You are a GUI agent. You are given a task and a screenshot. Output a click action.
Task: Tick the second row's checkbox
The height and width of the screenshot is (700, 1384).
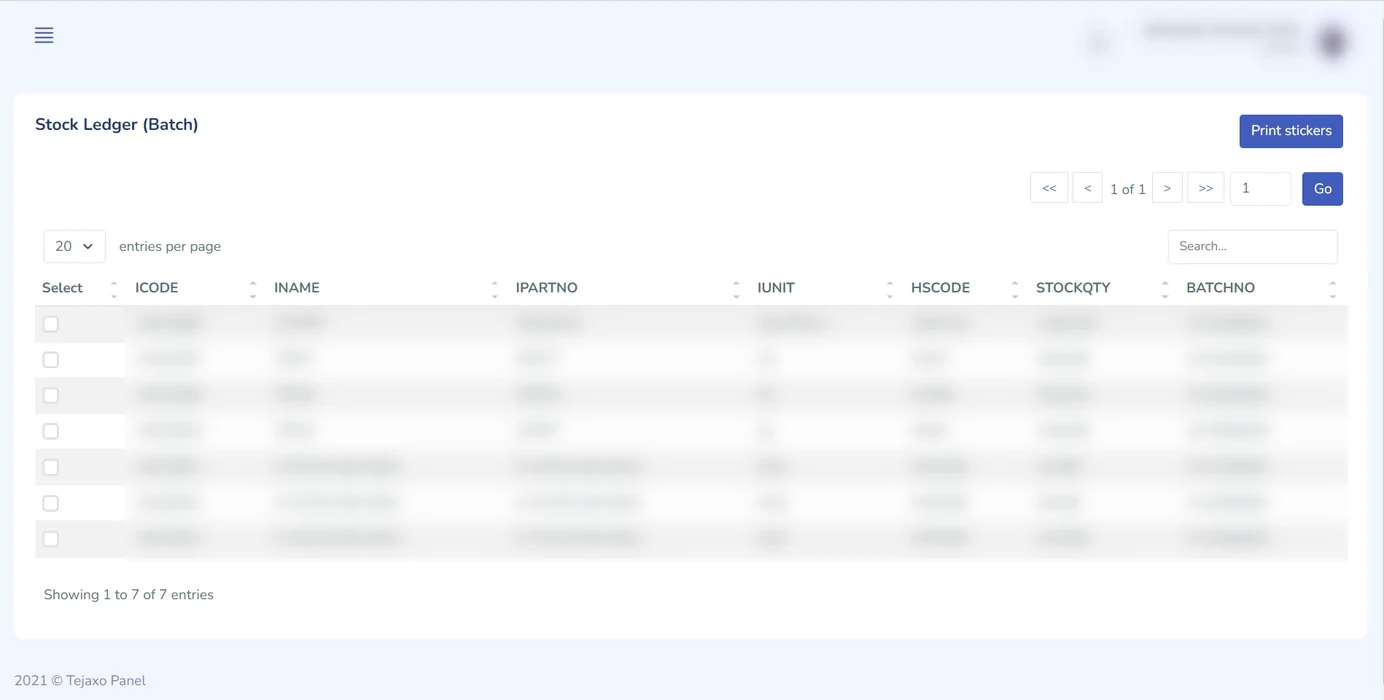(x=51, y=360)
